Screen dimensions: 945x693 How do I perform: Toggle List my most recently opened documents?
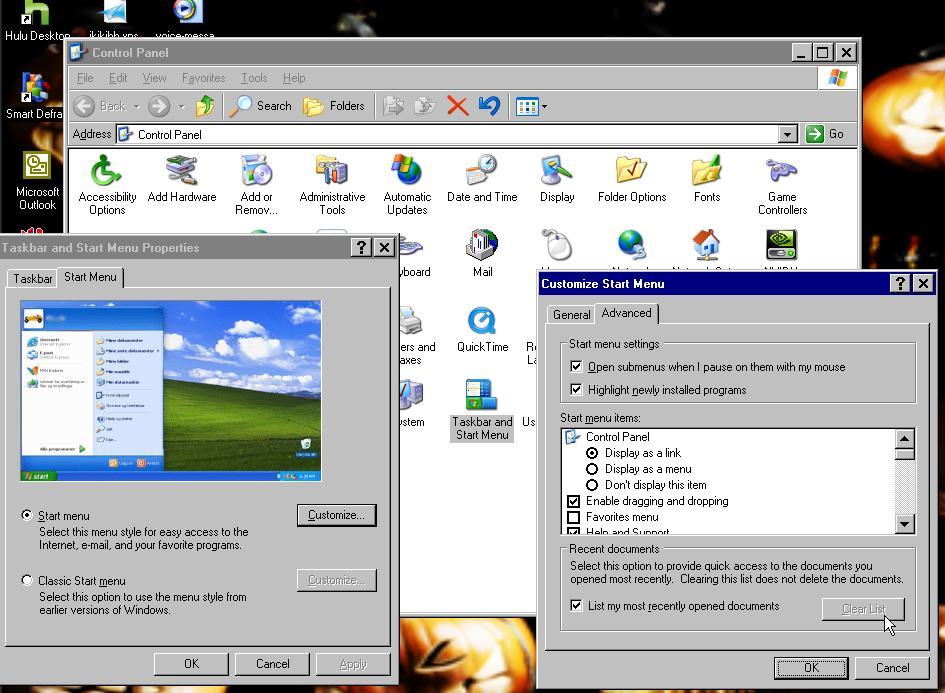(x=576, y=606)
